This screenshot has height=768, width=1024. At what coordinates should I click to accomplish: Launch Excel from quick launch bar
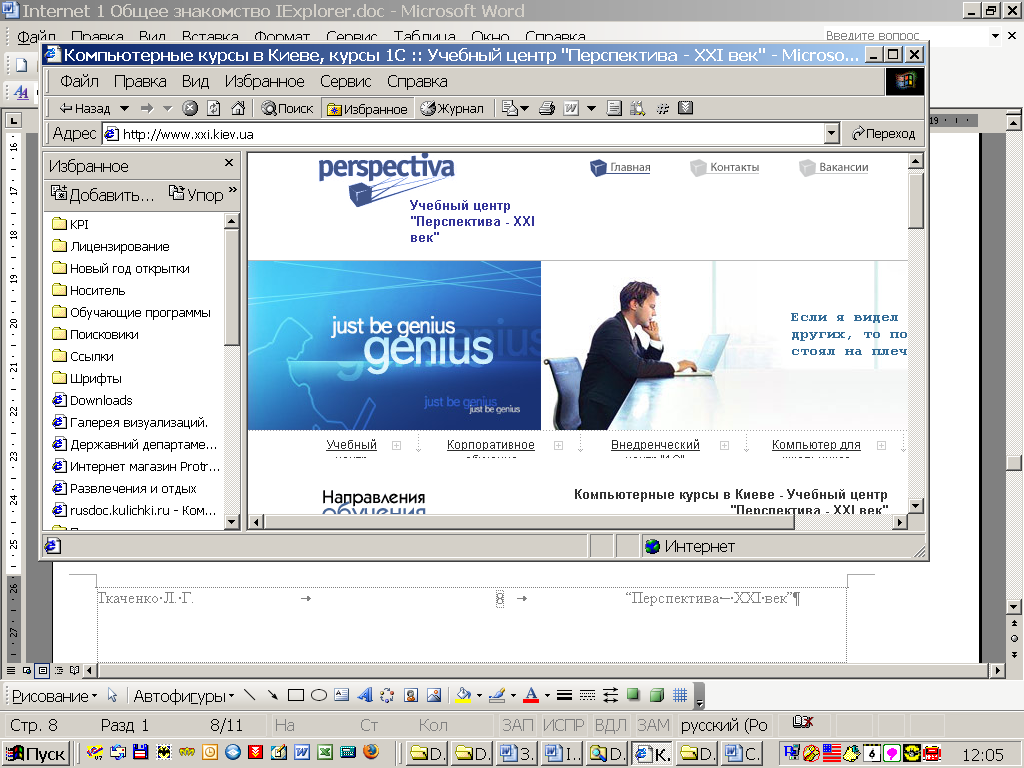(325, 752)
